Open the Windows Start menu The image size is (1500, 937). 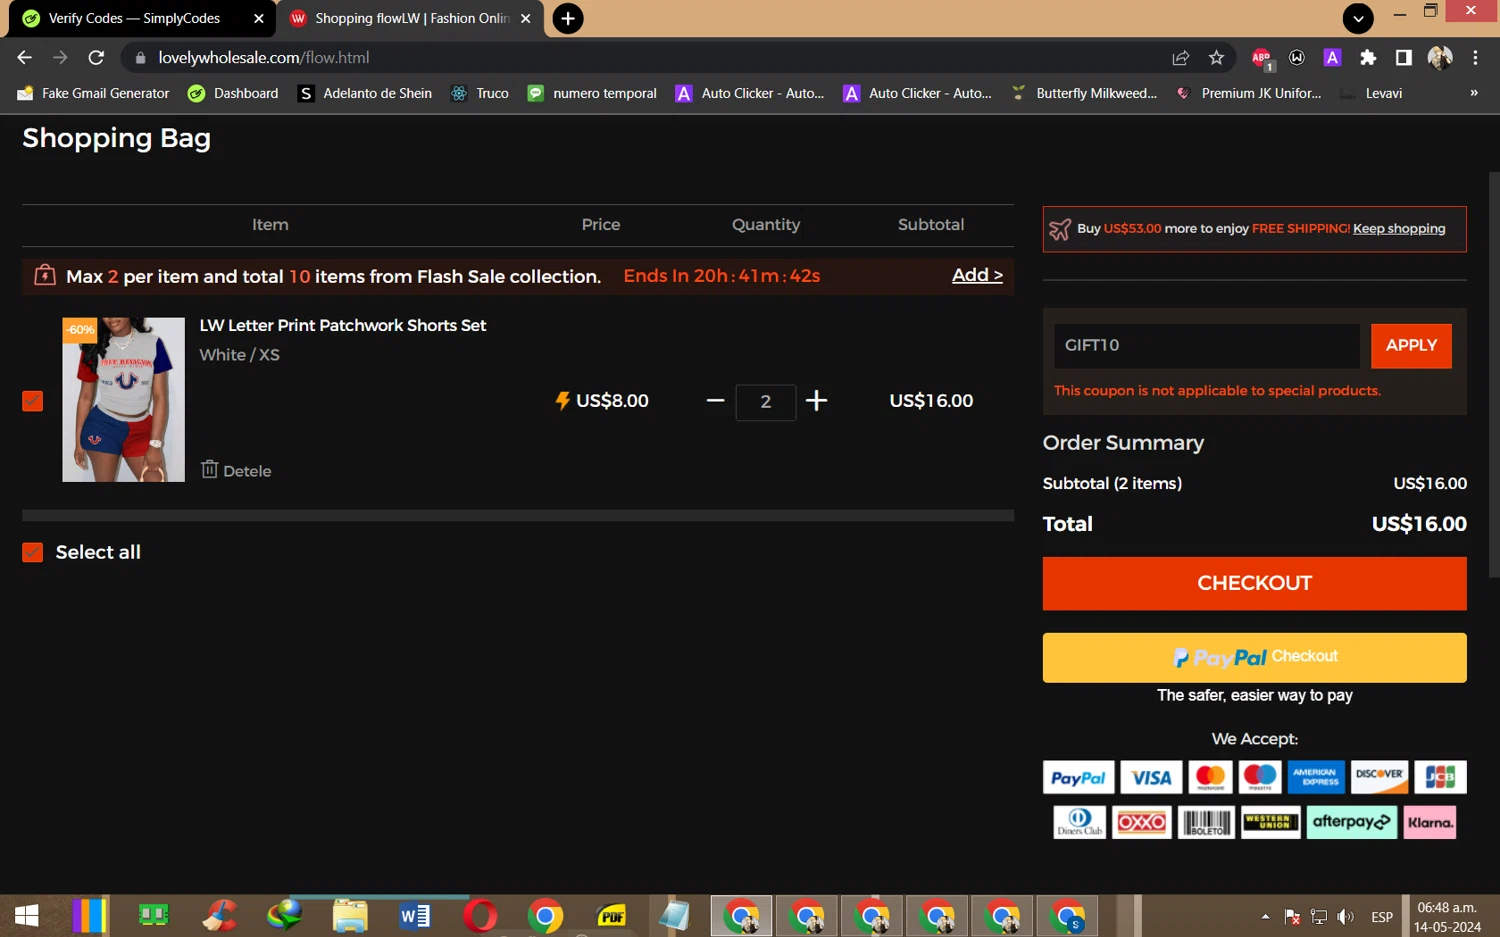(27, 915)
